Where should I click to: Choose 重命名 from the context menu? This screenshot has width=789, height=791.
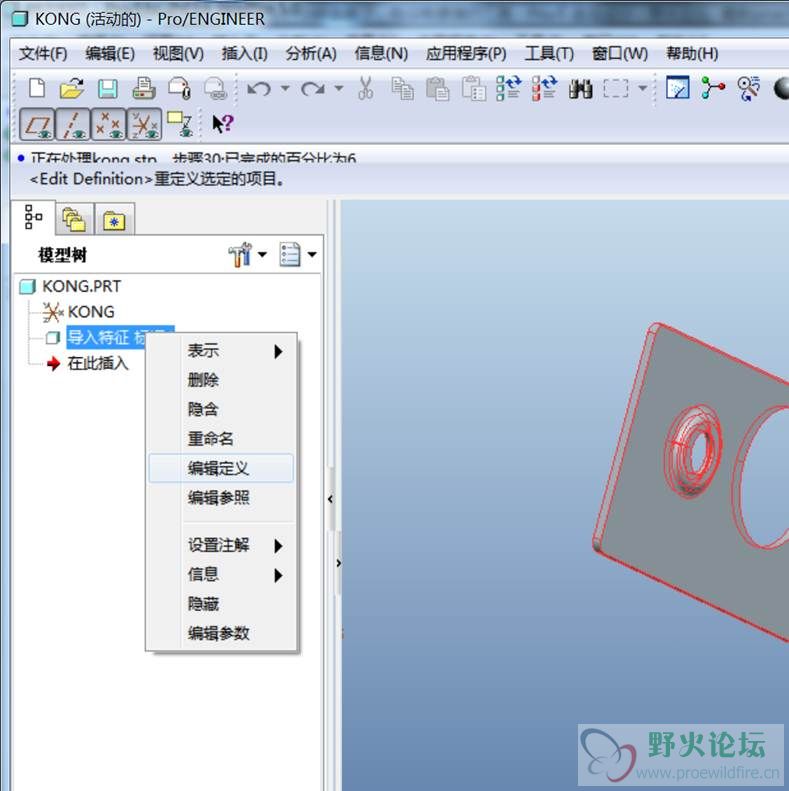point(220,439)
